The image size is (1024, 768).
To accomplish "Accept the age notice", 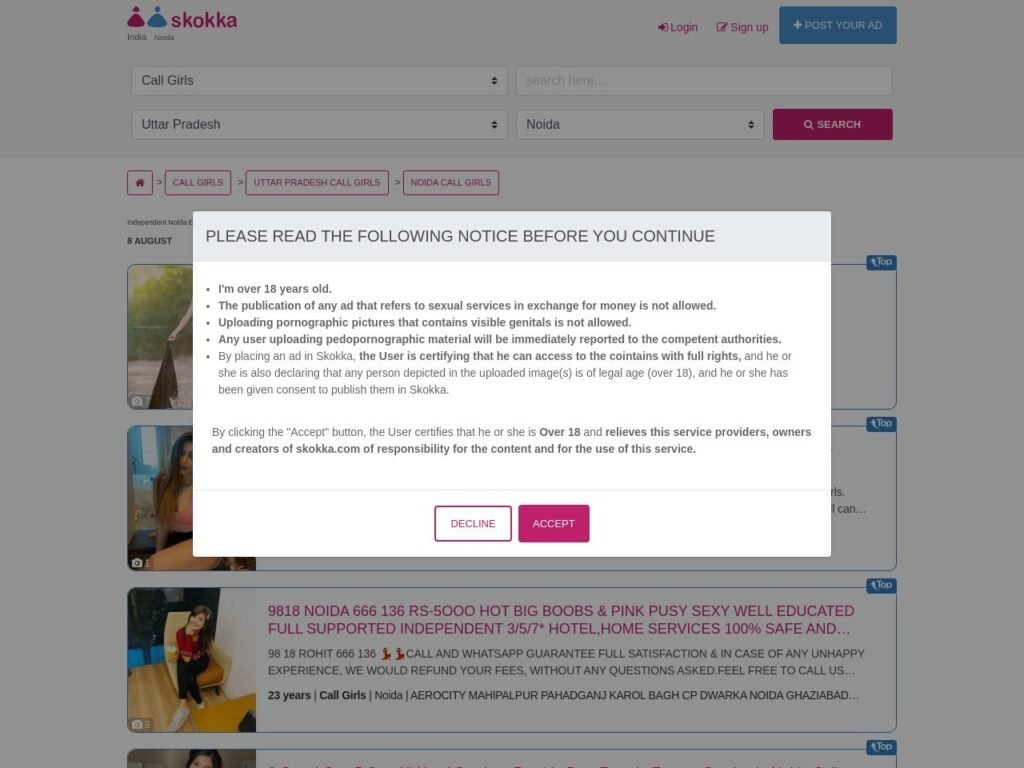I will [x=554, y=524].
